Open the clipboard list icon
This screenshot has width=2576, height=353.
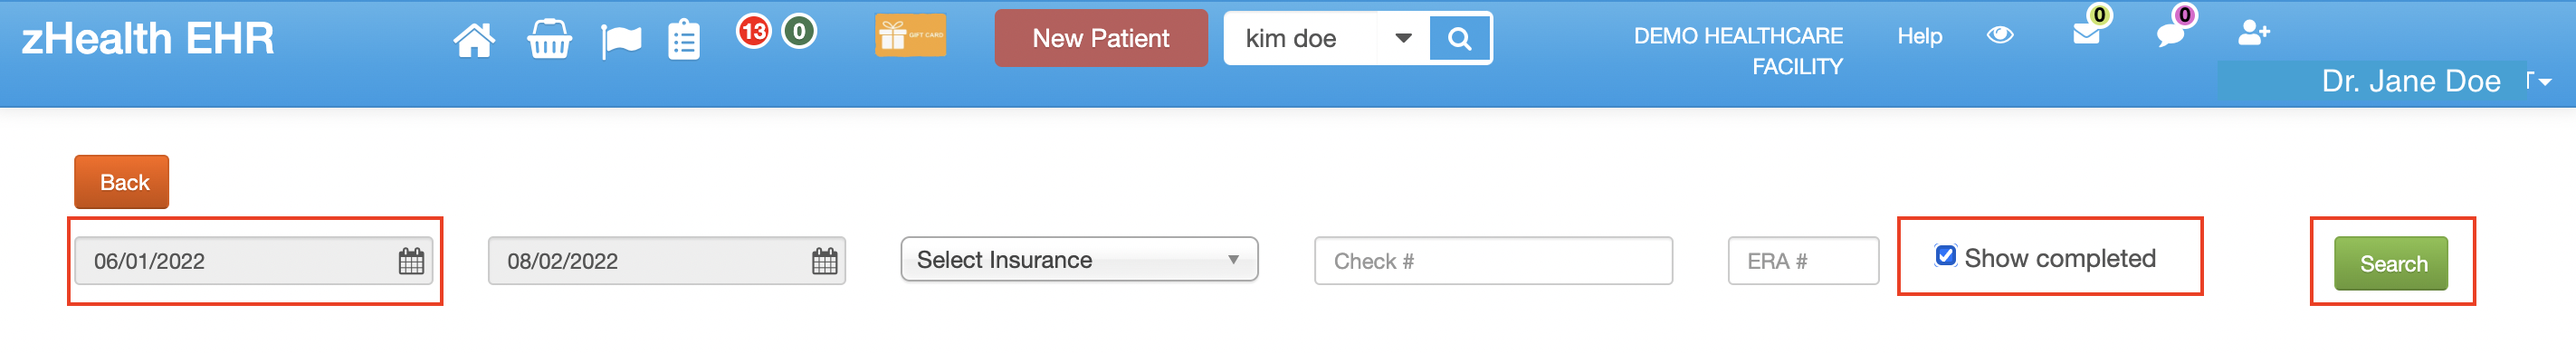click(x=684, y=40)
